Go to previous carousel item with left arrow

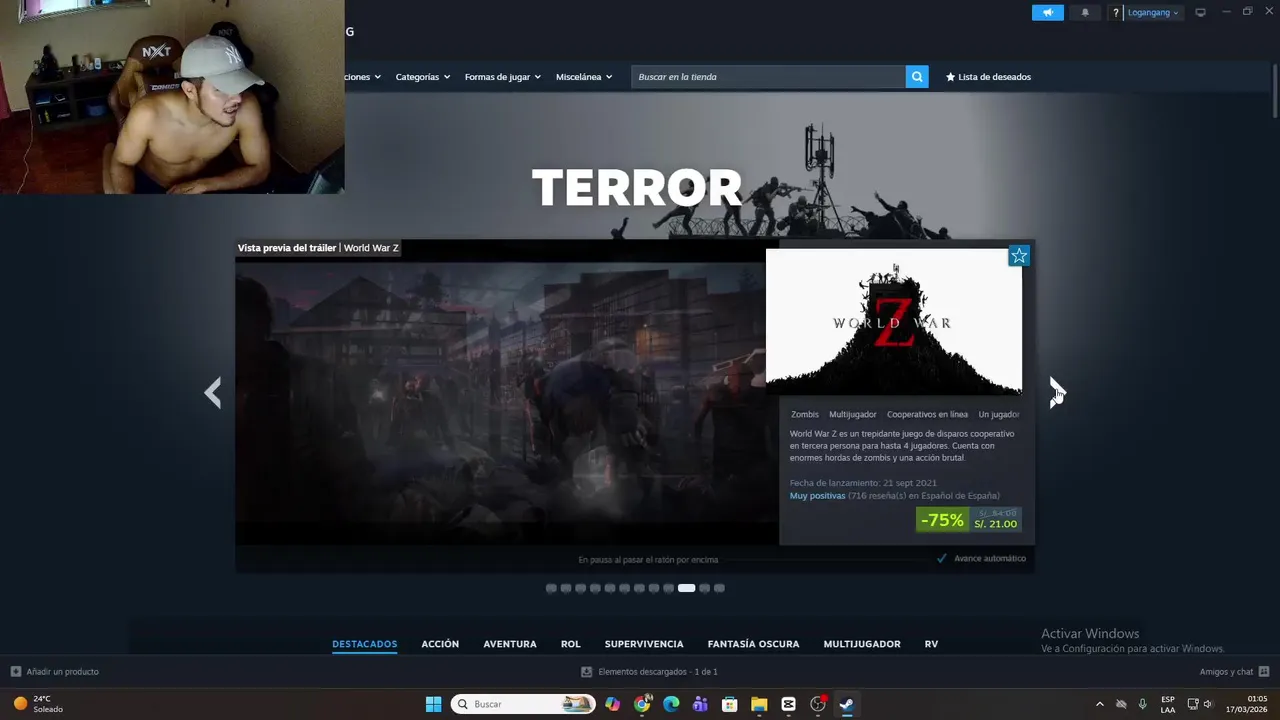pyautogui.click(x=212, y=392)
